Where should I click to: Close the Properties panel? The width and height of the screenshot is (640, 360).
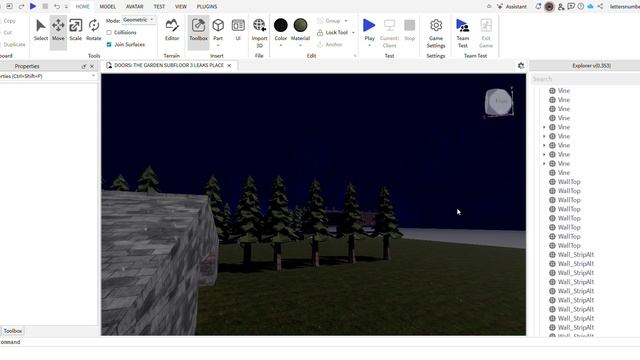click(92, 66)
